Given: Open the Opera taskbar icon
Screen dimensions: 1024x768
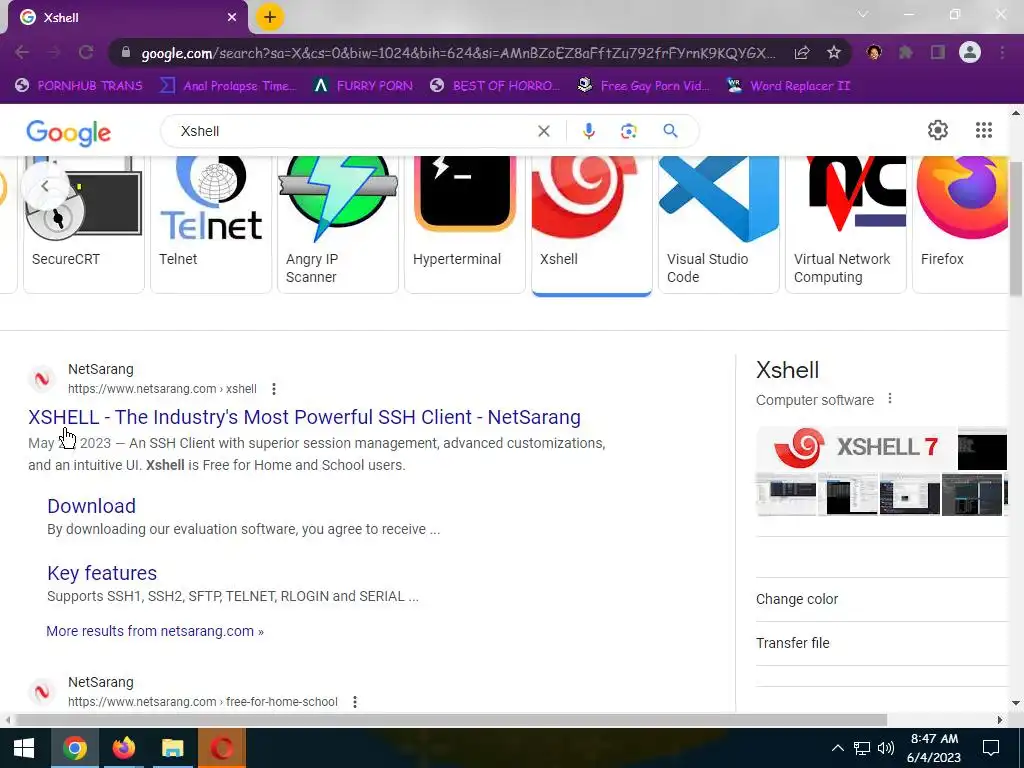Looking at the screenshot, I should pos(221,748).
